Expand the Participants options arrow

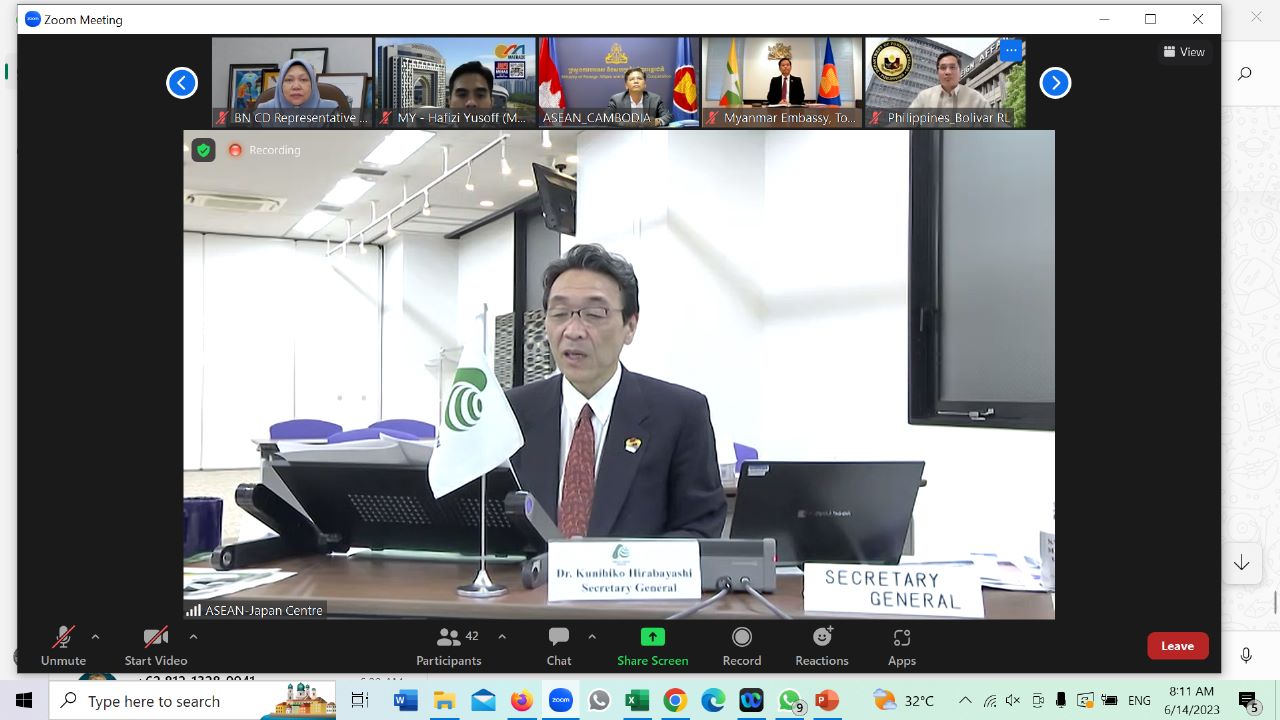coord(502,636)
